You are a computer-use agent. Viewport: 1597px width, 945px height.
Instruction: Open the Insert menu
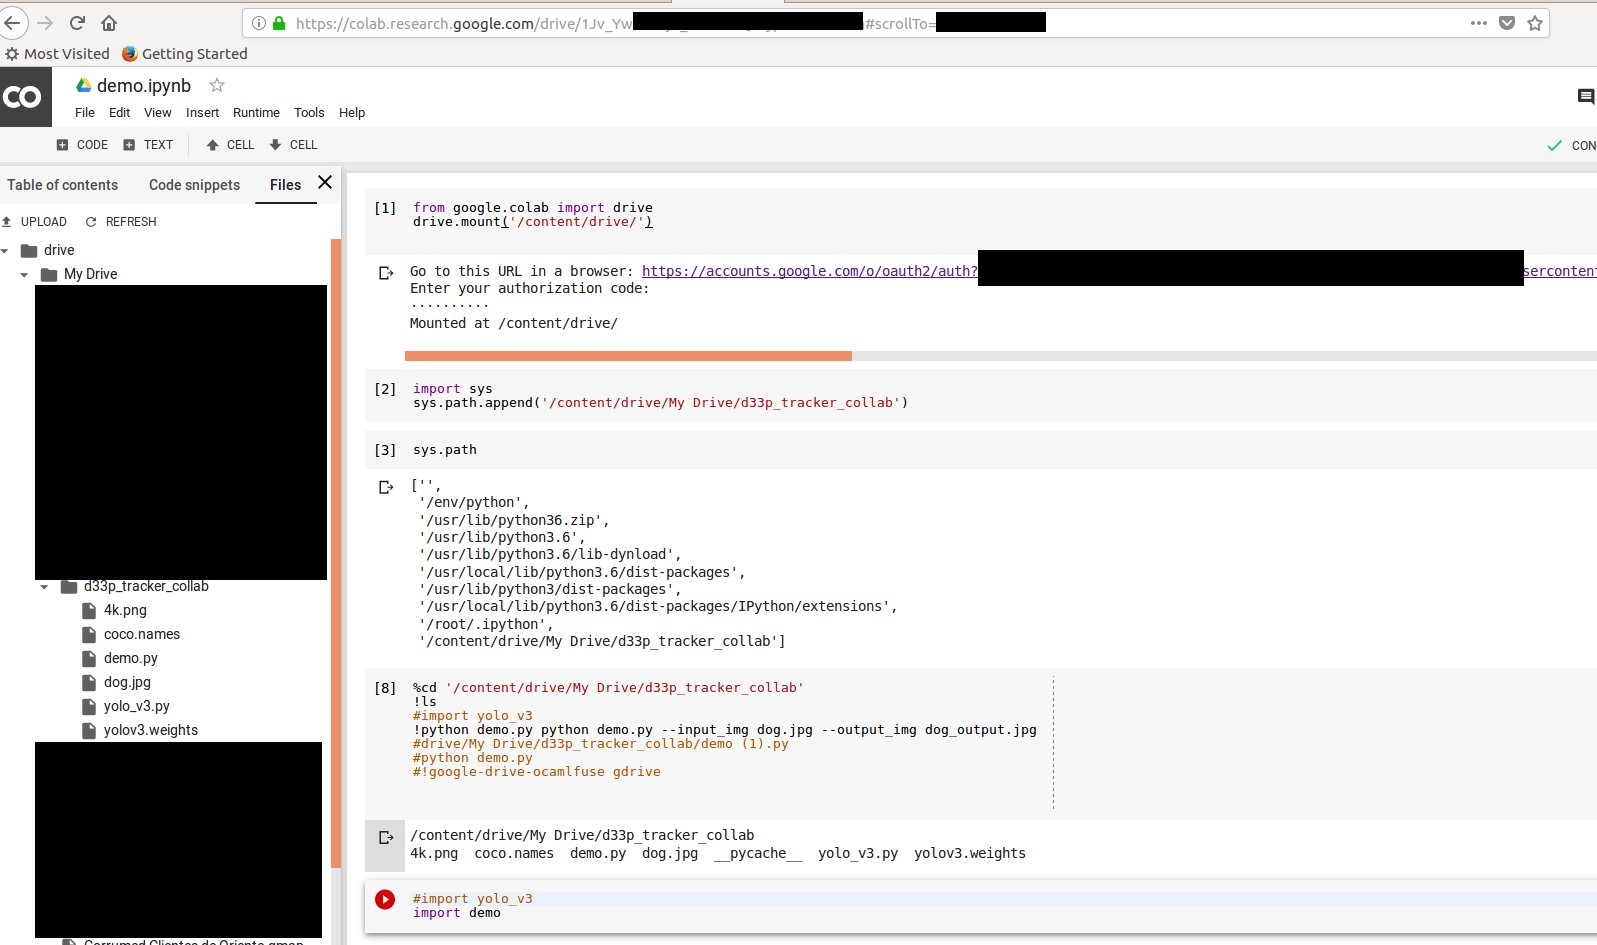click(202, 113)
